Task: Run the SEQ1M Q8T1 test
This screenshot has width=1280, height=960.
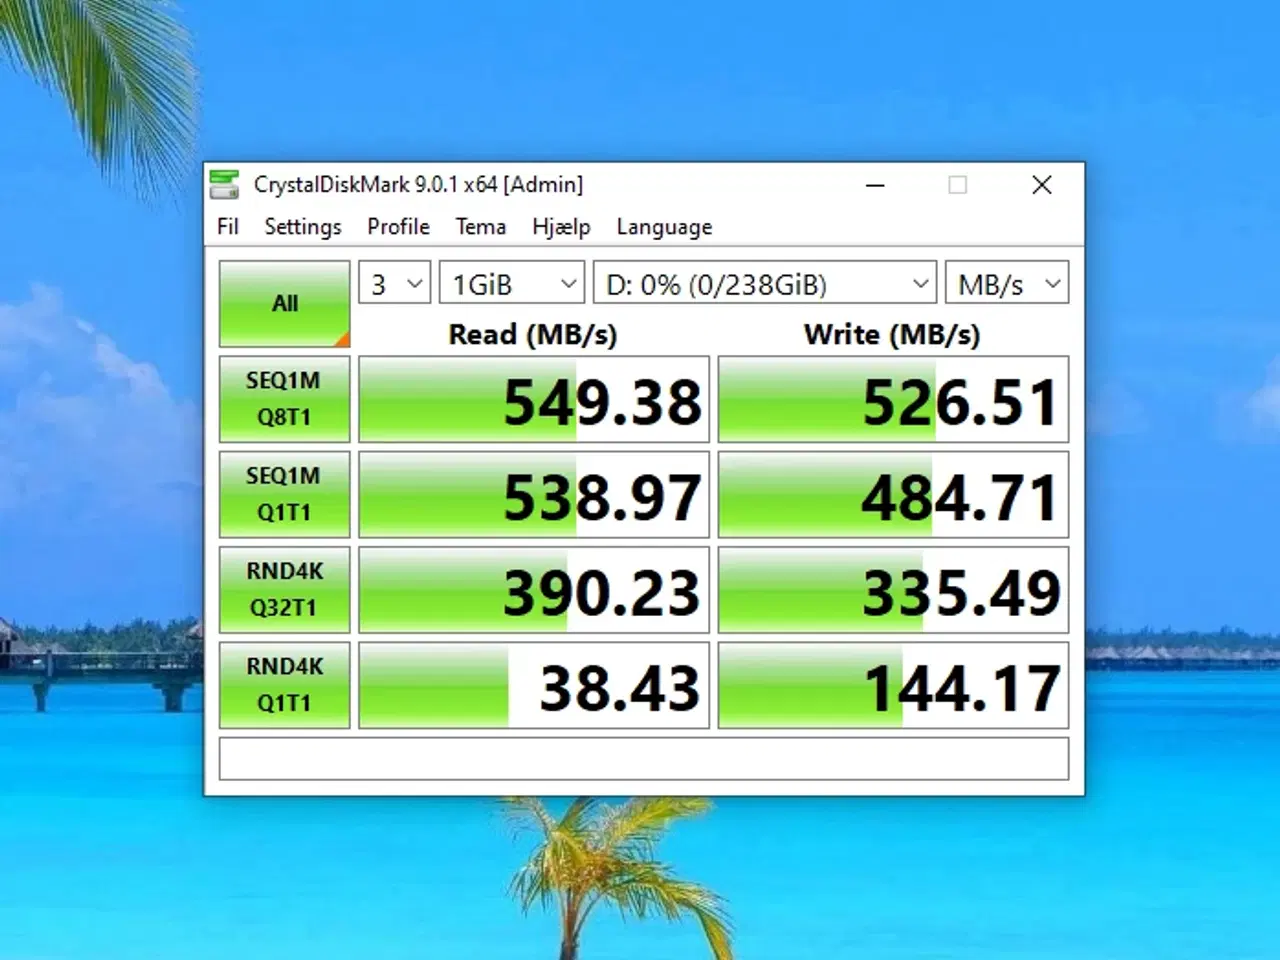Action: pos(285,399)
